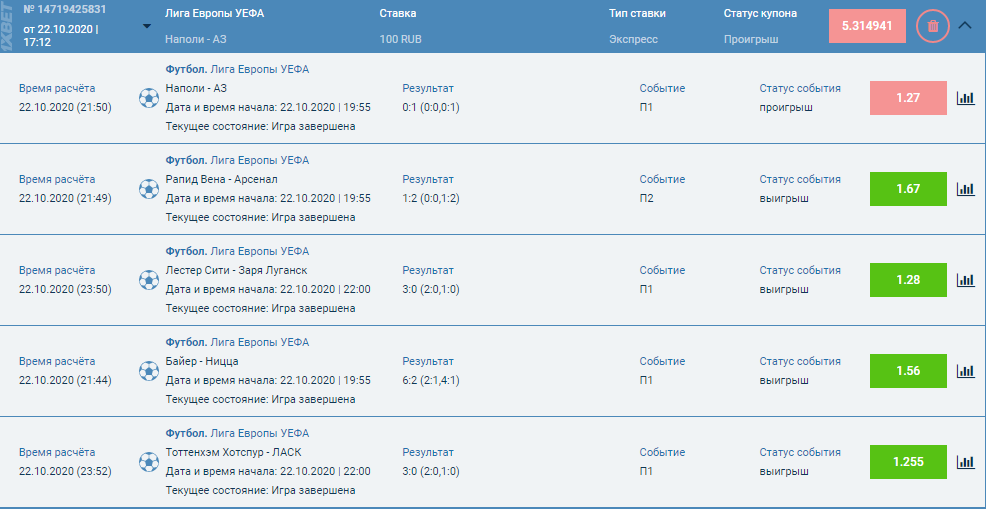Click the football icon next to Байер - Ницца
987x509 pixels.
tap(149, 371)
